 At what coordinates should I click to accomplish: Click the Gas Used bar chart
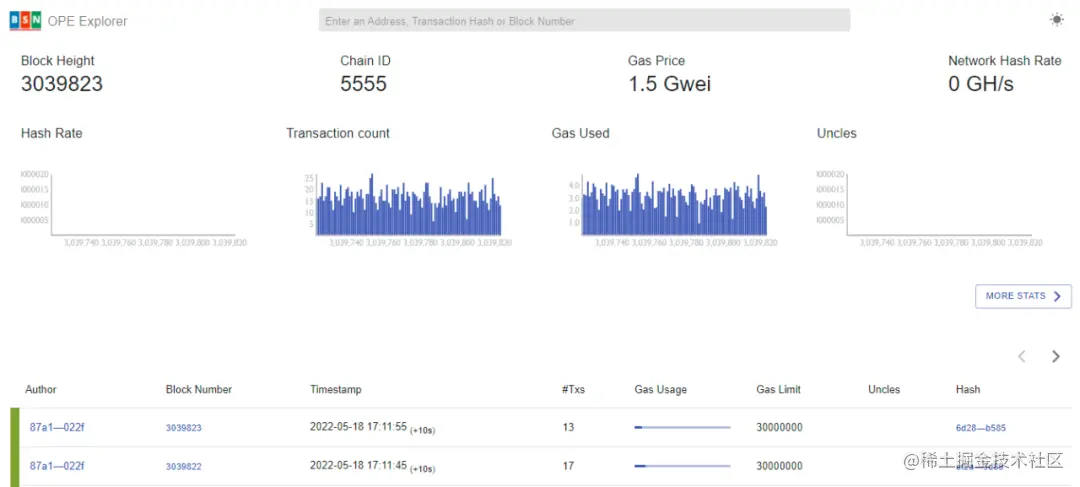point(675,205)
